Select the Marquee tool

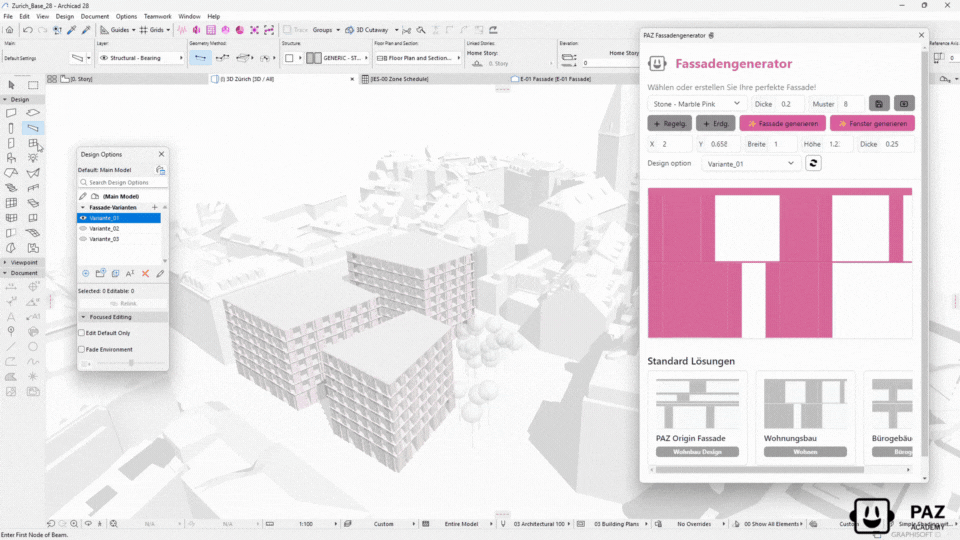33,85
